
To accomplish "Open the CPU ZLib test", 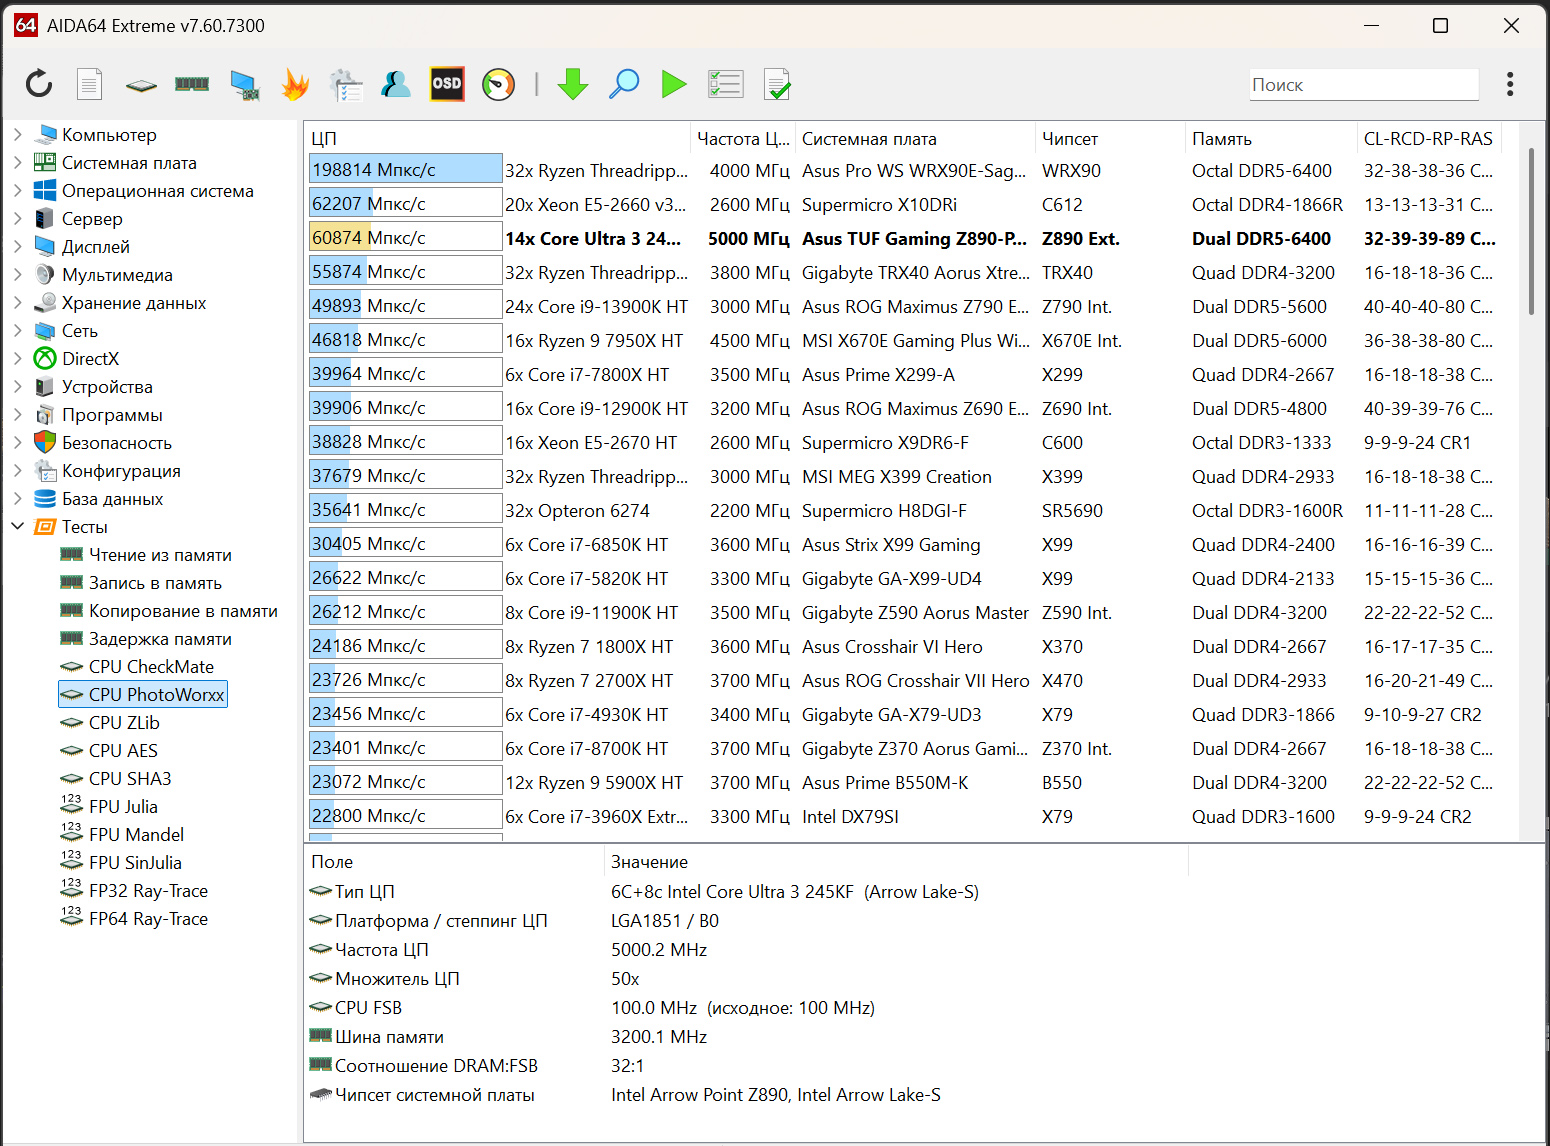I will coord(124,722).
